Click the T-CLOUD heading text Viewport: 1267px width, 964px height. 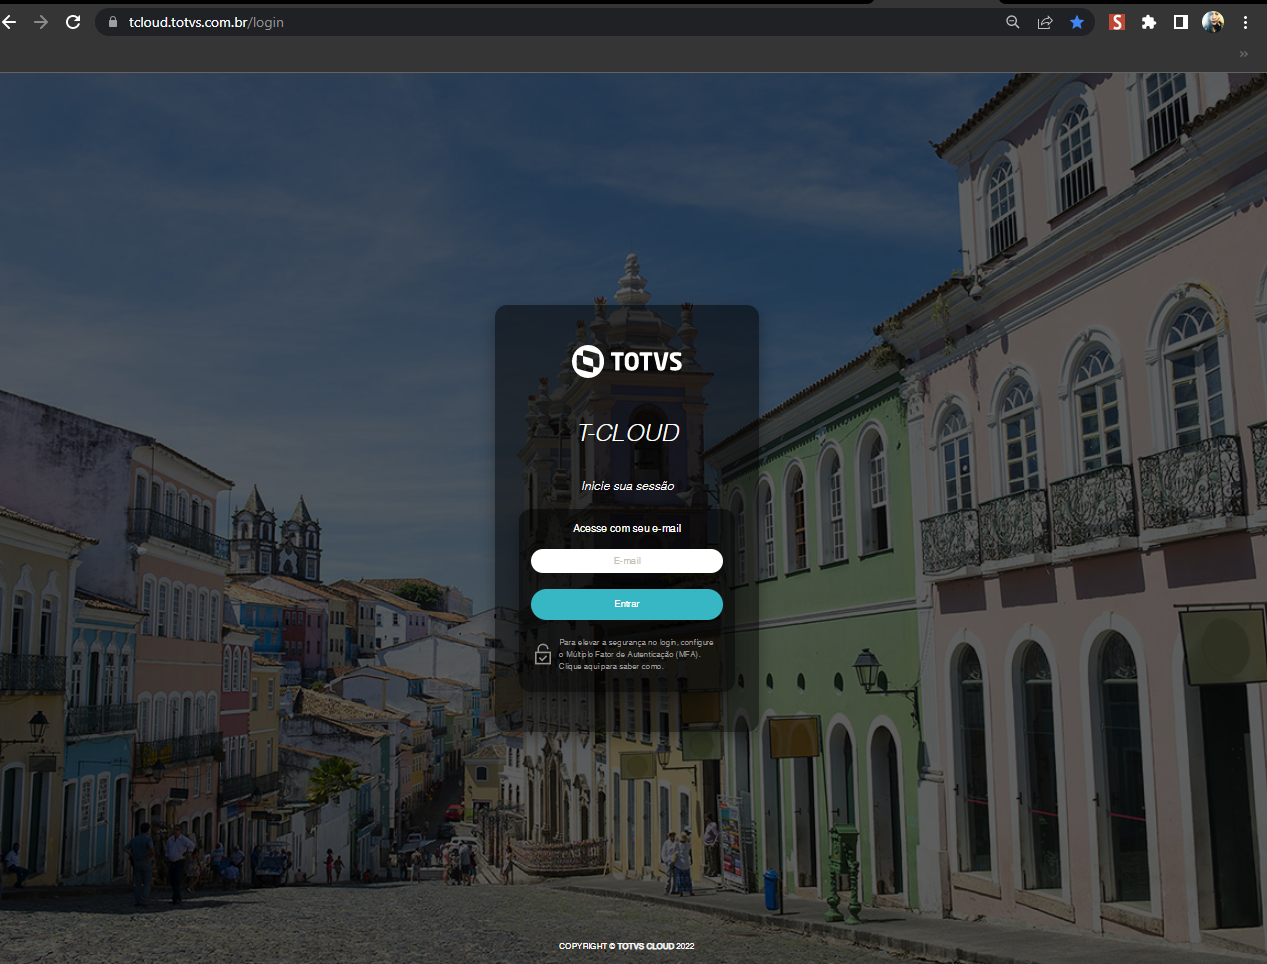(x=629, y=432)
